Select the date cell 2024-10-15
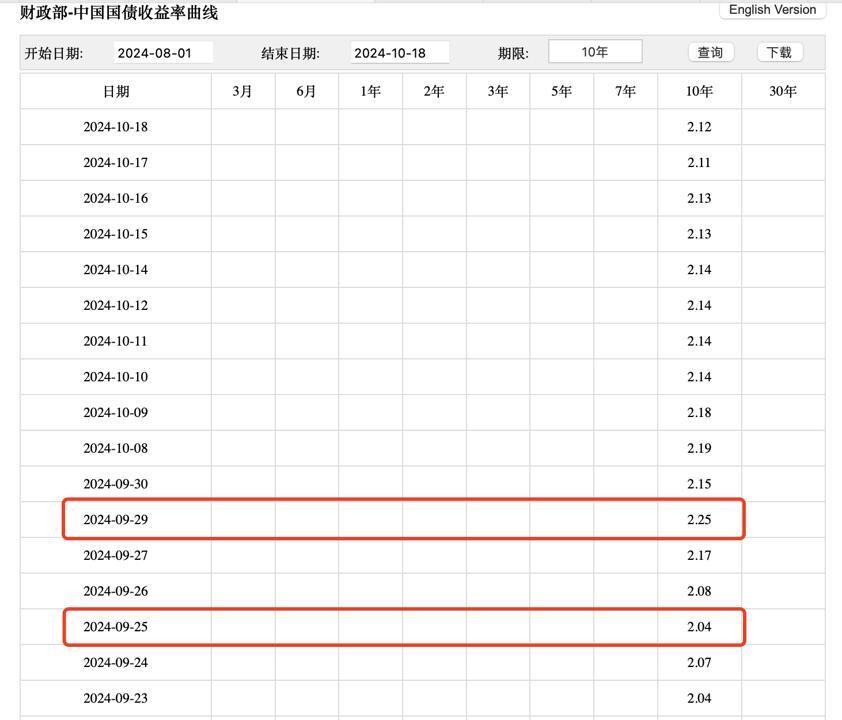The image size is (842, 720). pyautogui.click(x=115, y=234)
